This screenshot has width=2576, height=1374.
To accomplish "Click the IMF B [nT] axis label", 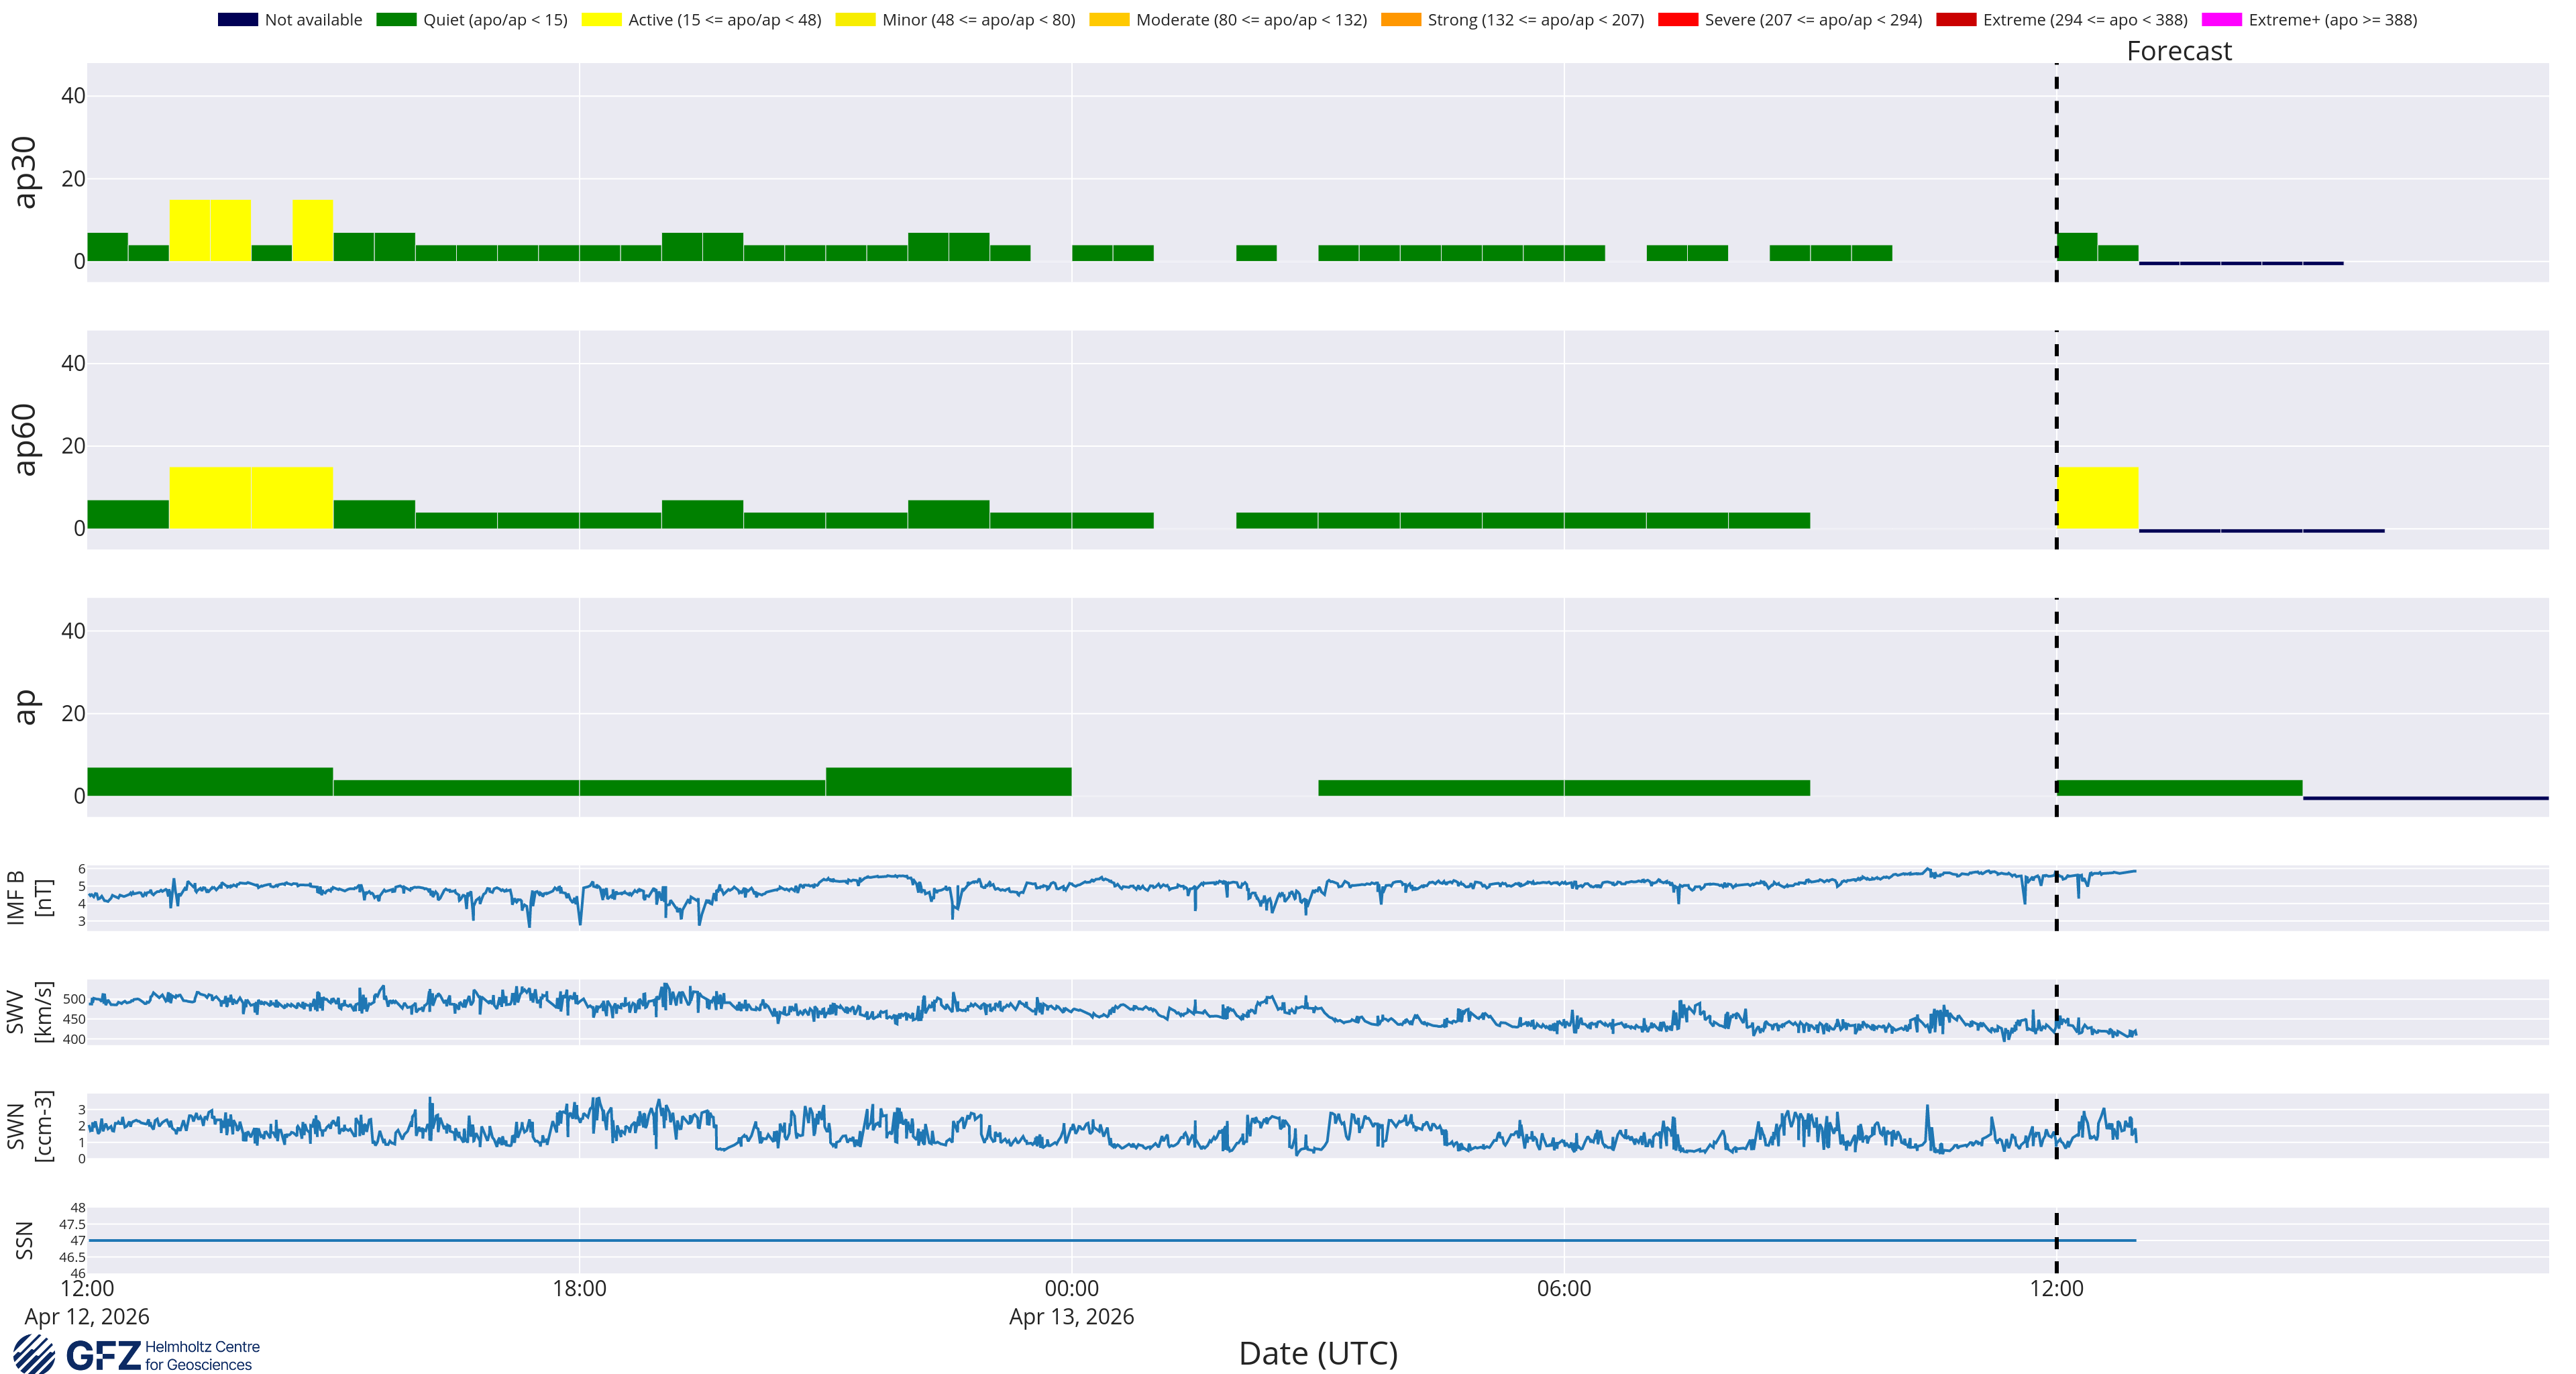I will pyautogui.click(x=29, y=898).
